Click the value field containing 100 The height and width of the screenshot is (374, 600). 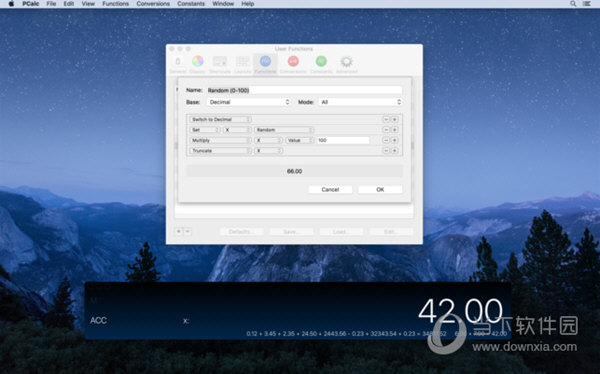point(343,140)
